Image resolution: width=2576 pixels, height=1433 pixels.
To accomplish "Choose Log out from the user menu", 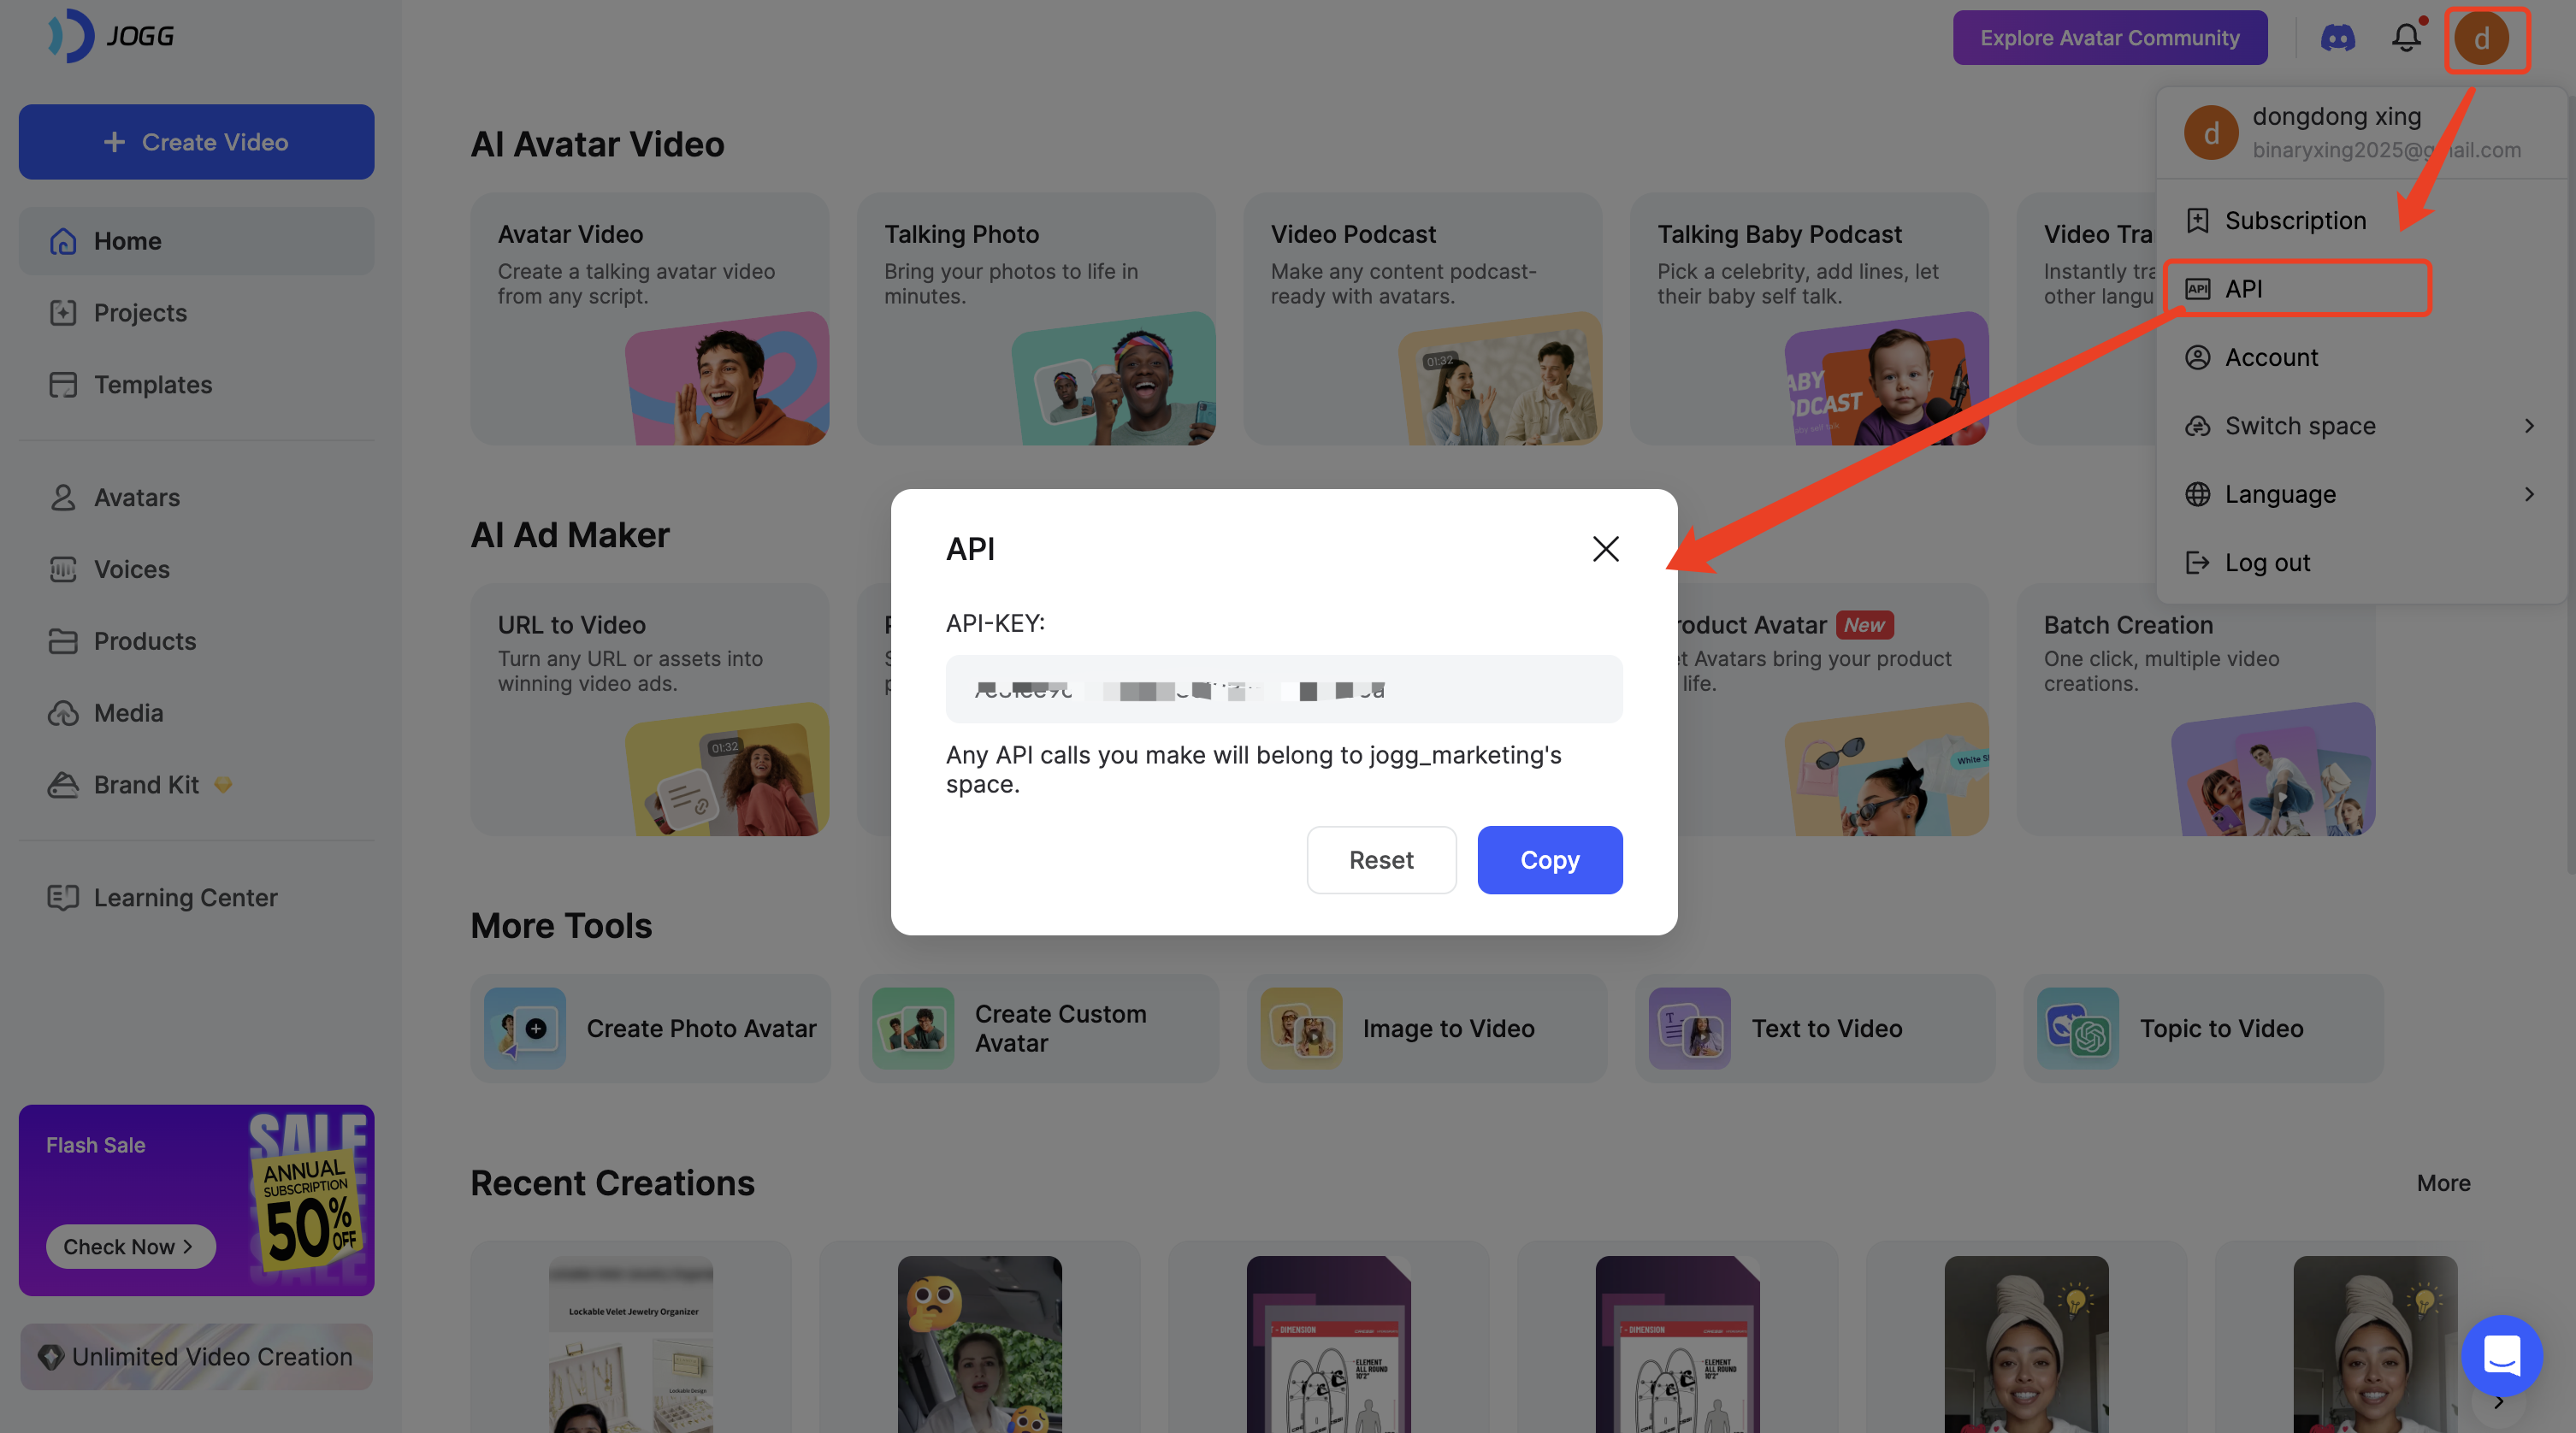I will pos(2361,562).
